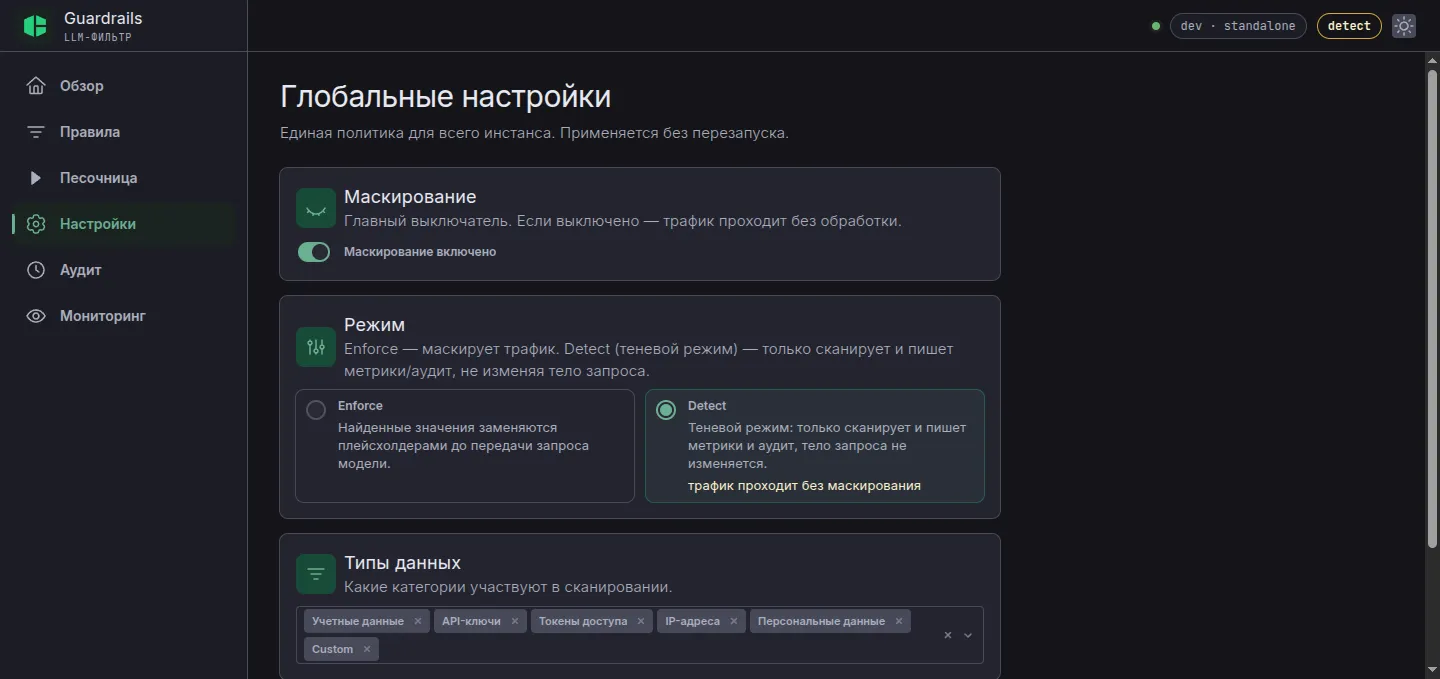Click the Единая политика subtitle text

tap(534, 133)
